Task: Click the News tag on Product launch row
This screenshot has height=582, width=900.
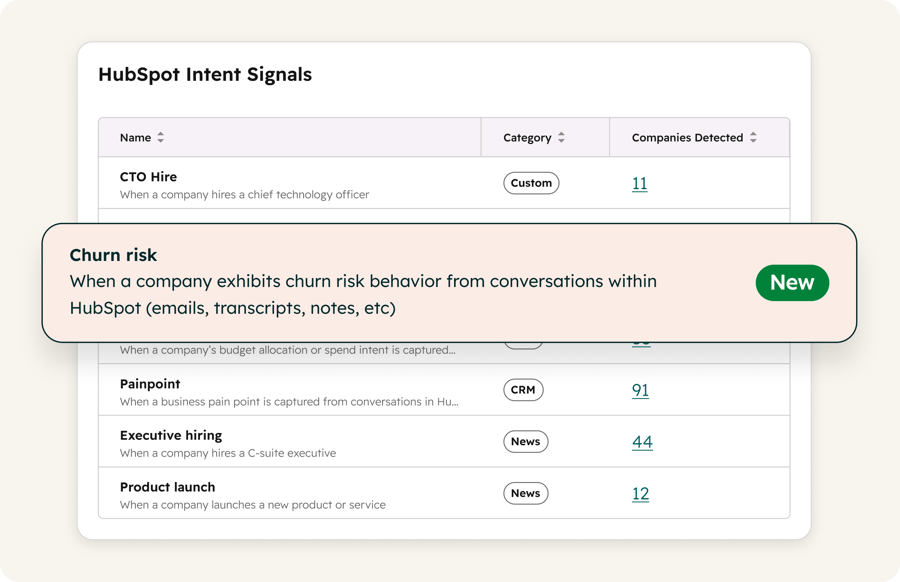Action: 525,493
